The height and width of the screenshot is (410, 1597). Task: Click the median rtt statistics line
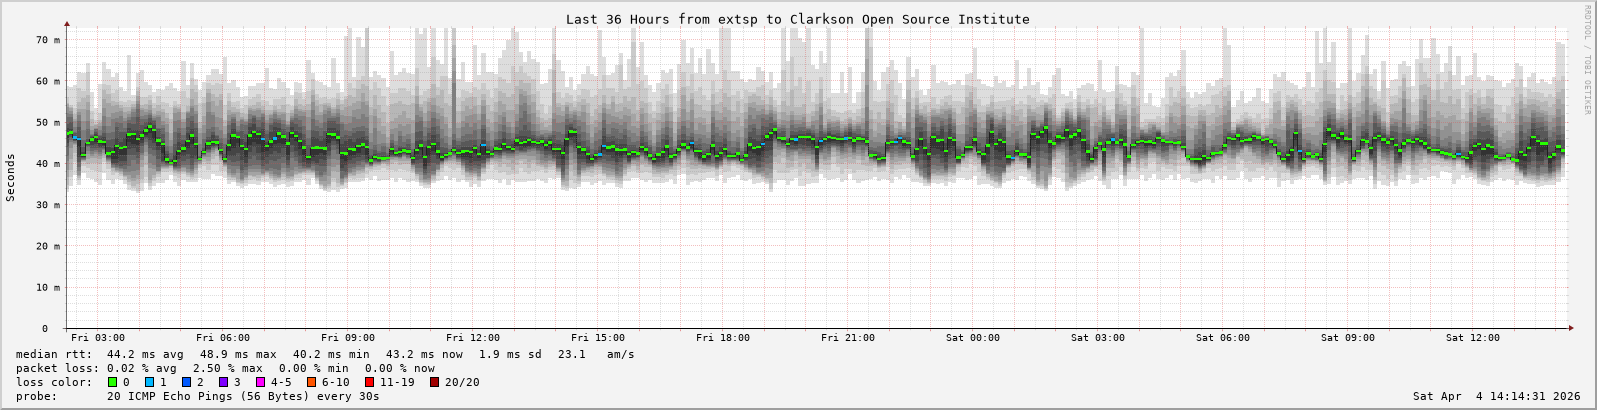coord(325,354)
